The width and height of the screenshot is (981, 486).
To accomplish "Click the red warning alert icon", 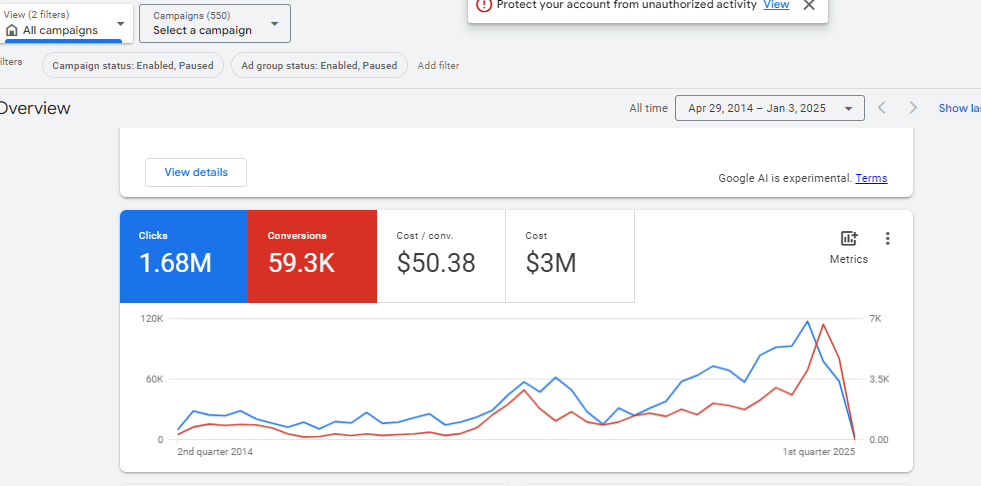I will point(484,5).
